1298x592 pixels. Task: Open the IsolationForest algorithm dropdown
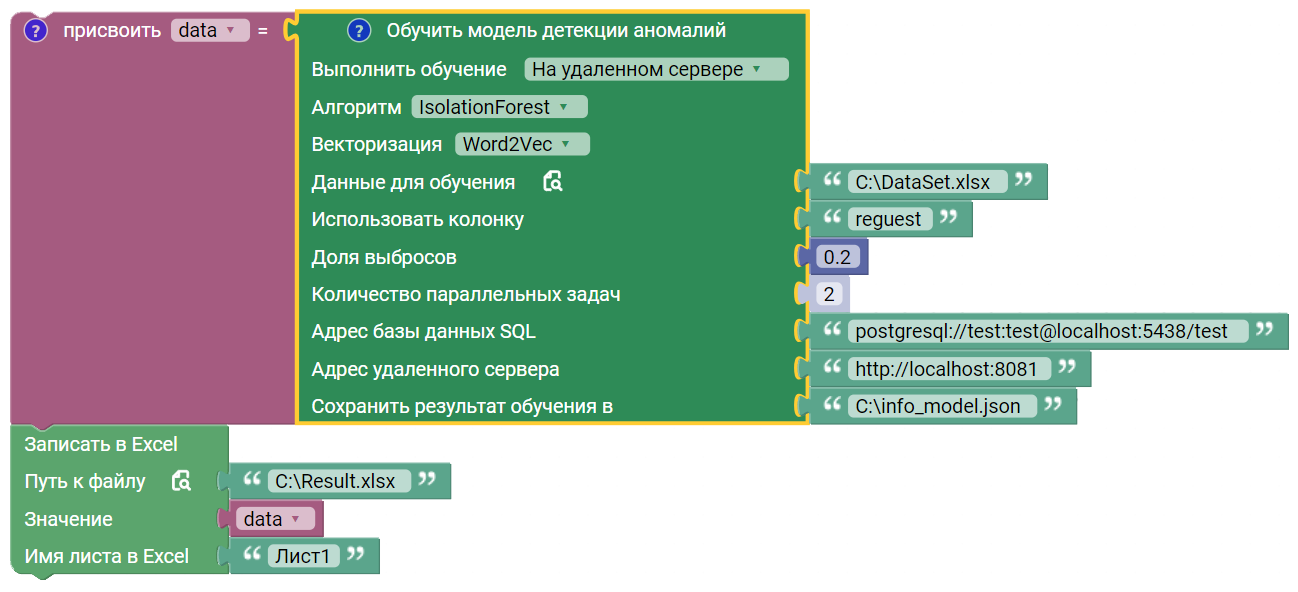click(x=499, y=107)
